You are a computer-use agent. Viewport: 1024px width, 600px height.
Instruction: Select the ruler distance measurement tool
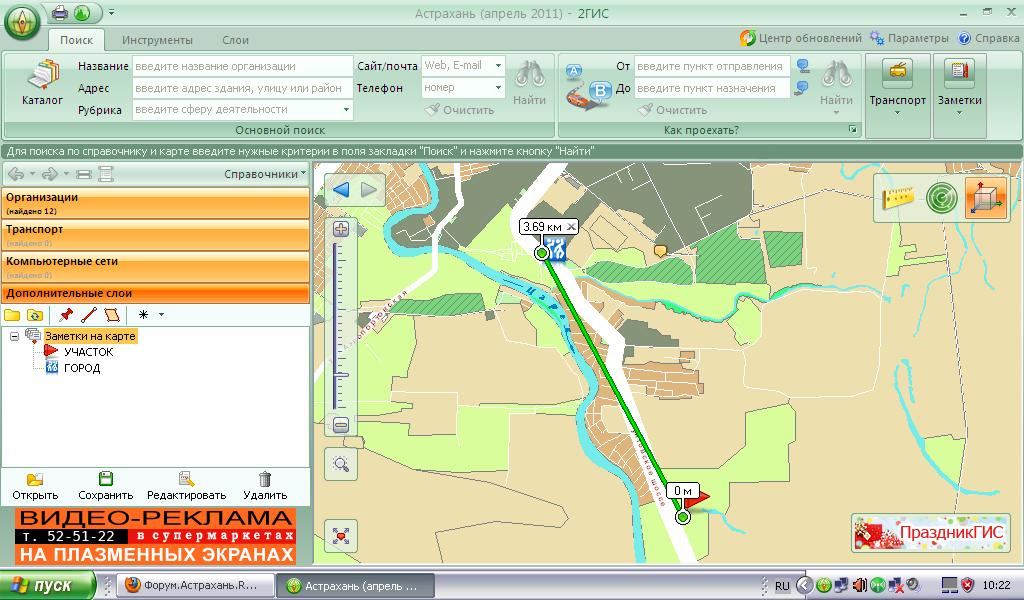(899, 197)
